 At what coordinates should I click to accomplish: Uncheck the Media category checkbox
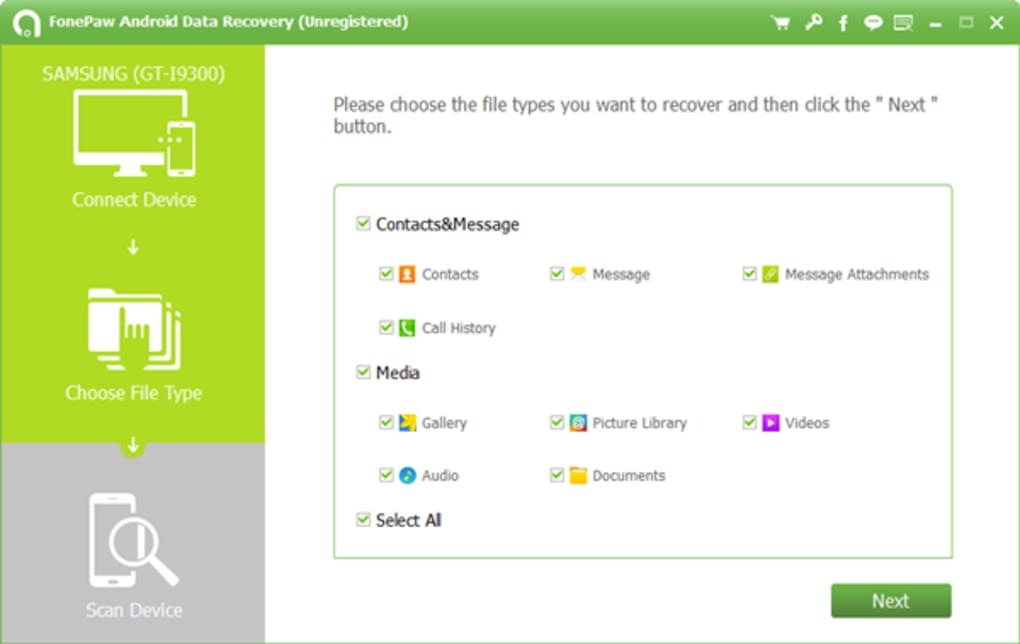tap(362, 371)
